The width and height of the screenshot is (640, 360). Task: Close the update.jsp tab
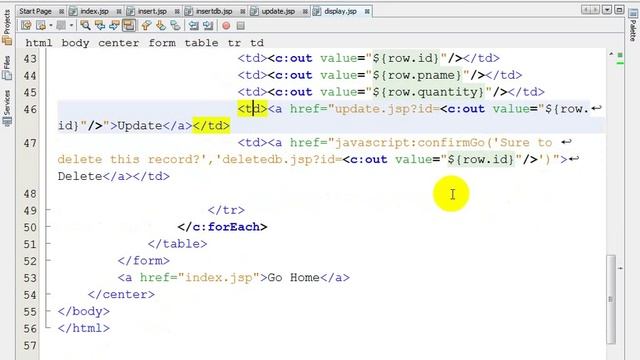[x=305, y=11]
